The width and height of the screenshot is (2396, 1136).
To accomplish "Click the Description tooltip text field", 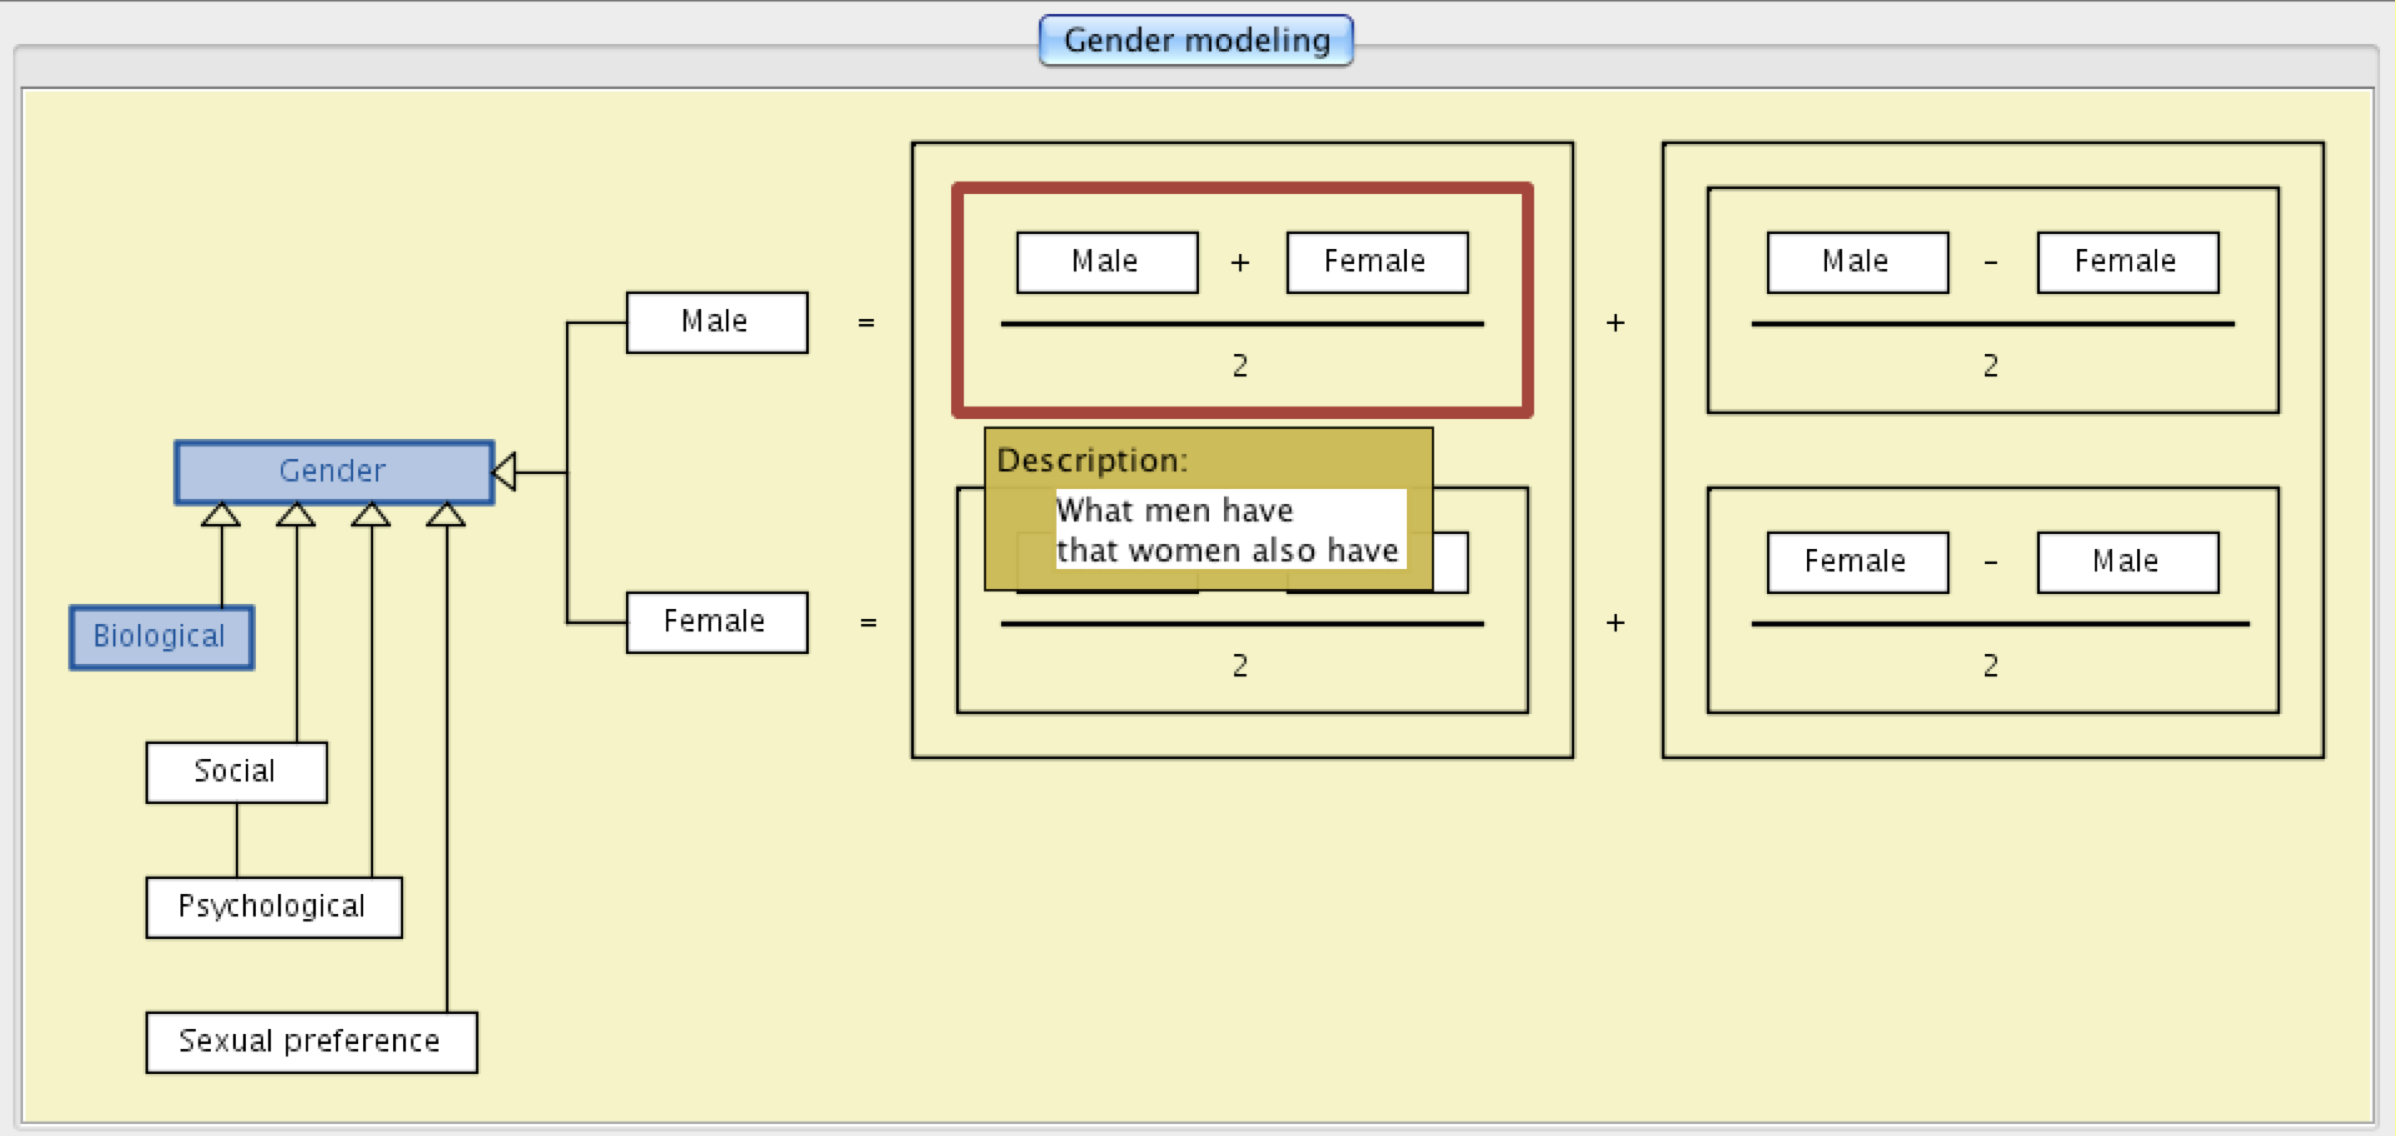I will [x=1230, y=530].
